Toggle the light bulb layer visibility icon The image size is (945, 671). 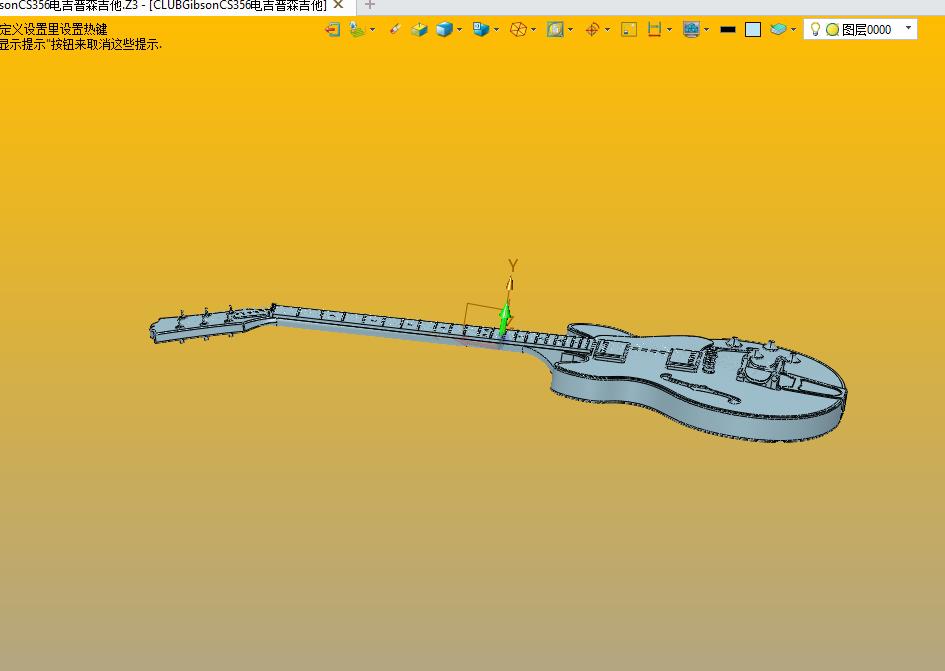(815, 29)
